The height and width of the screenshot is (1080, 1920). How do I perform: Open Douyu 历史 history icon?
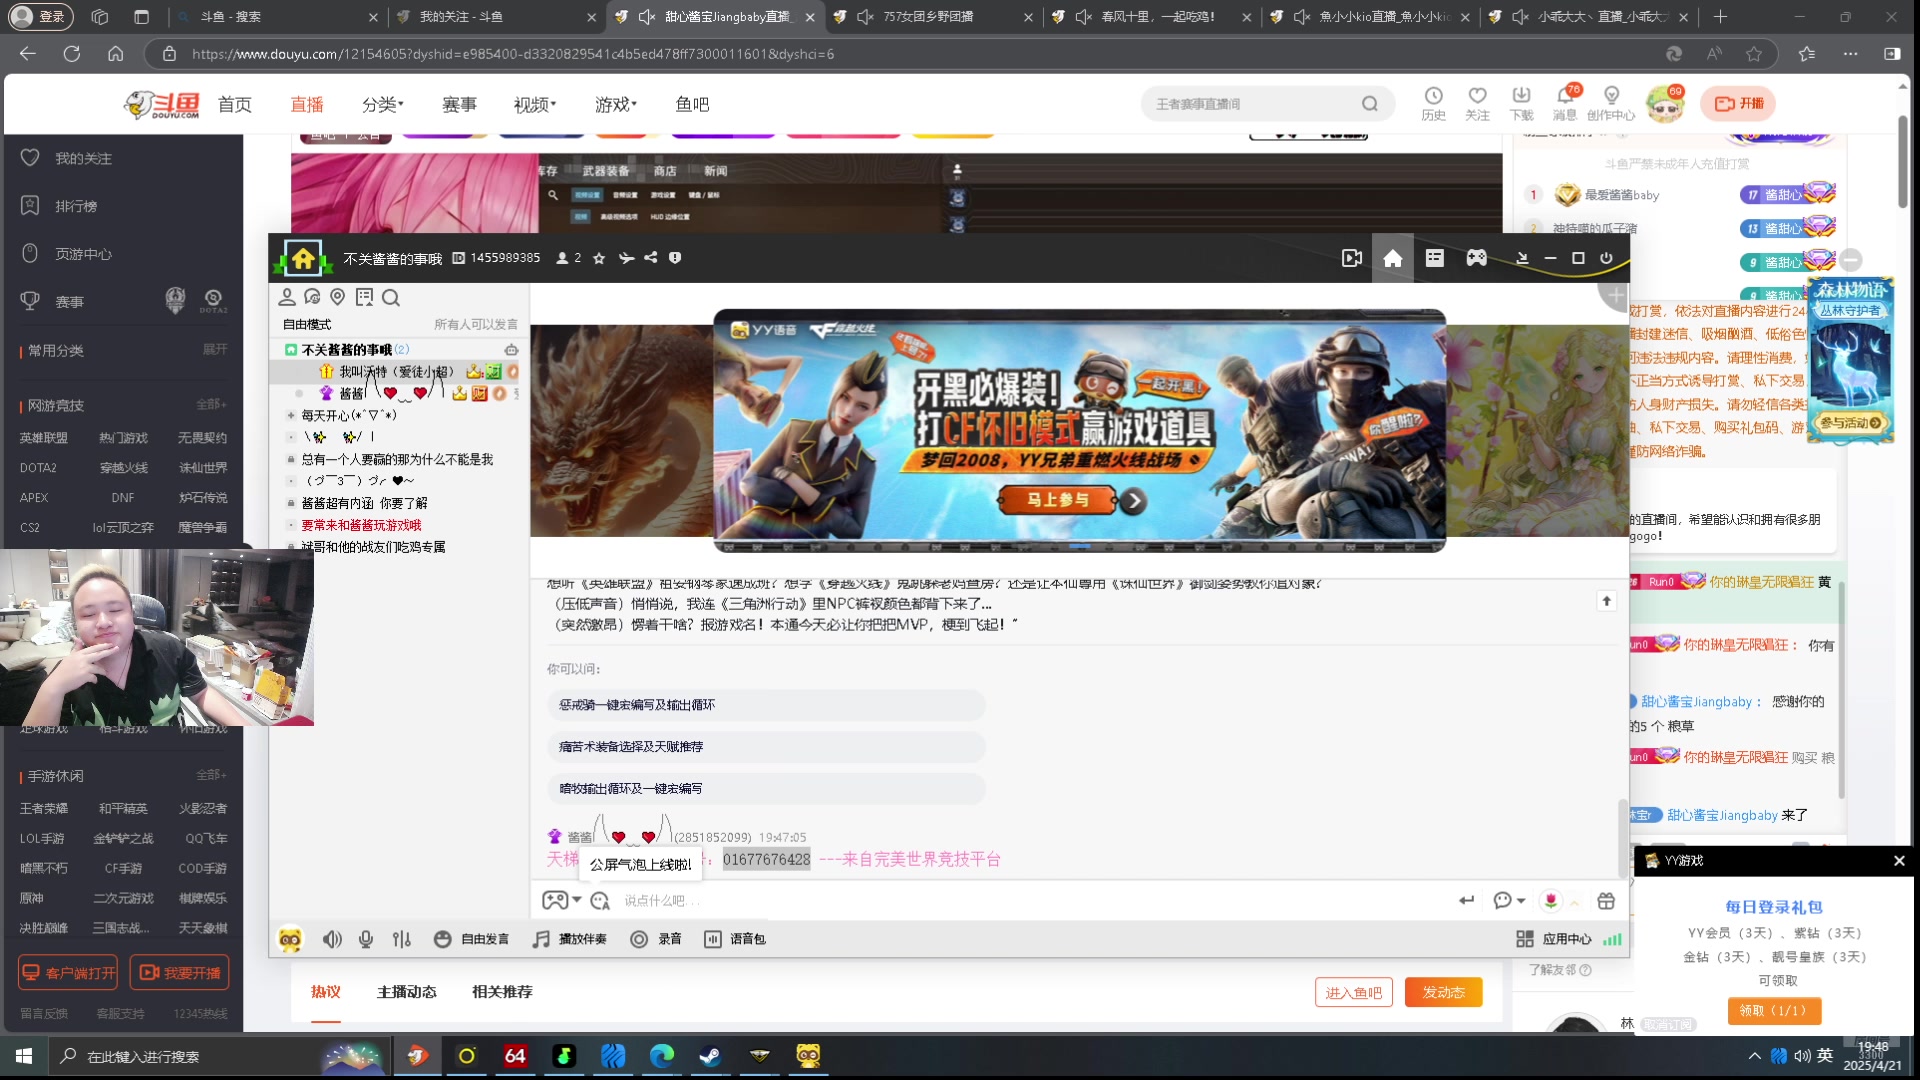tap(1433, 104)
